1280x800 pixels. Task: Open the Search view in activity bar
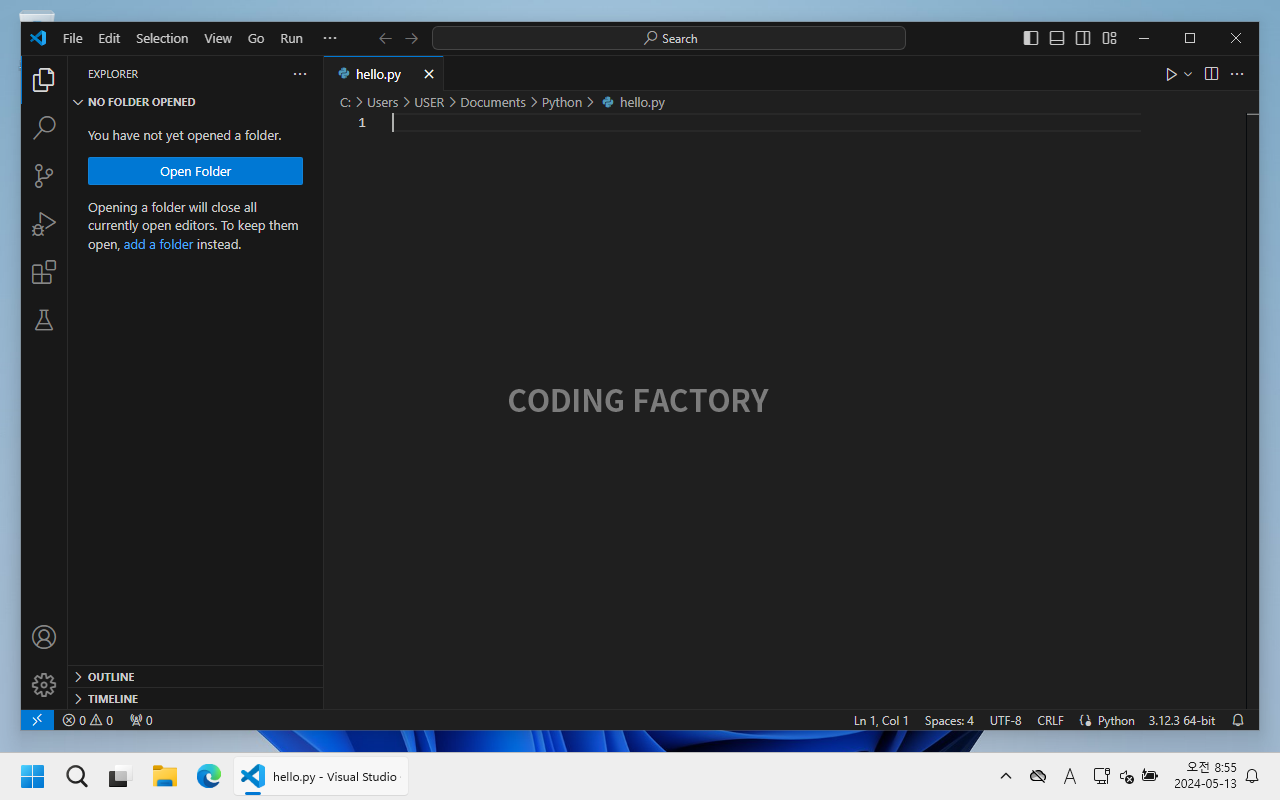(x=44, y=128)
